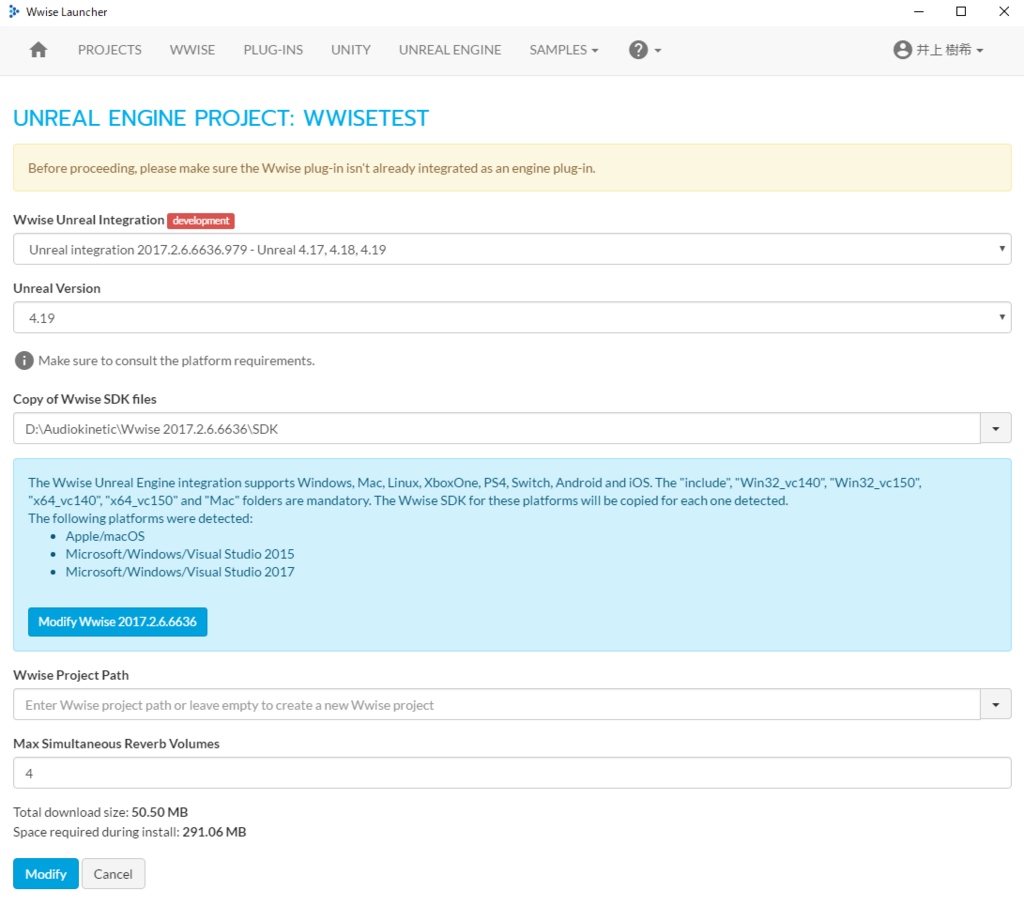Minimize the Wwise Launcher window
The width and height of the screenshot is (1024, 906).
[918, 12]
